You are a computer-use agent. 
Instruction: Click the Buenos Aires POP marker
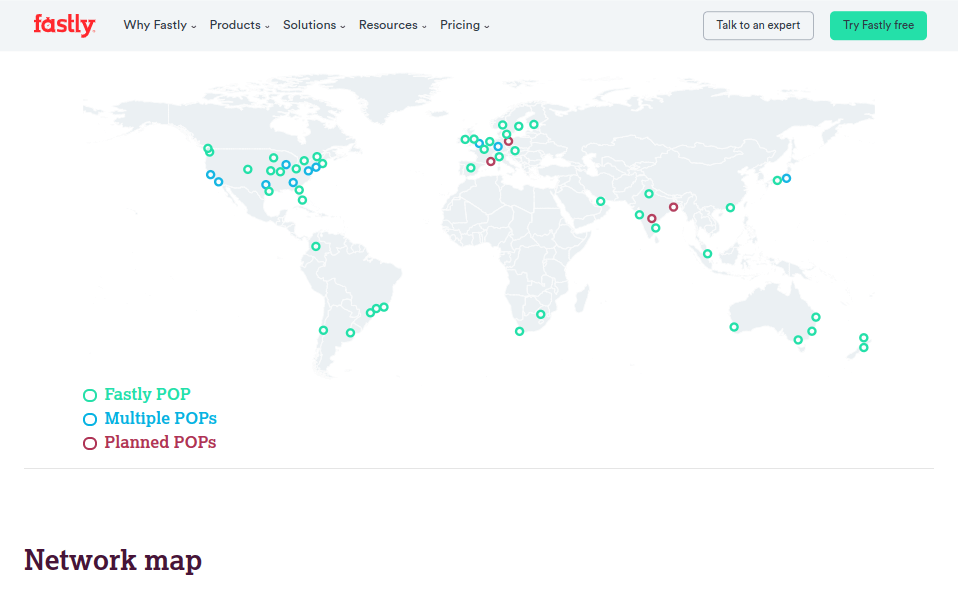coord(350,333)
